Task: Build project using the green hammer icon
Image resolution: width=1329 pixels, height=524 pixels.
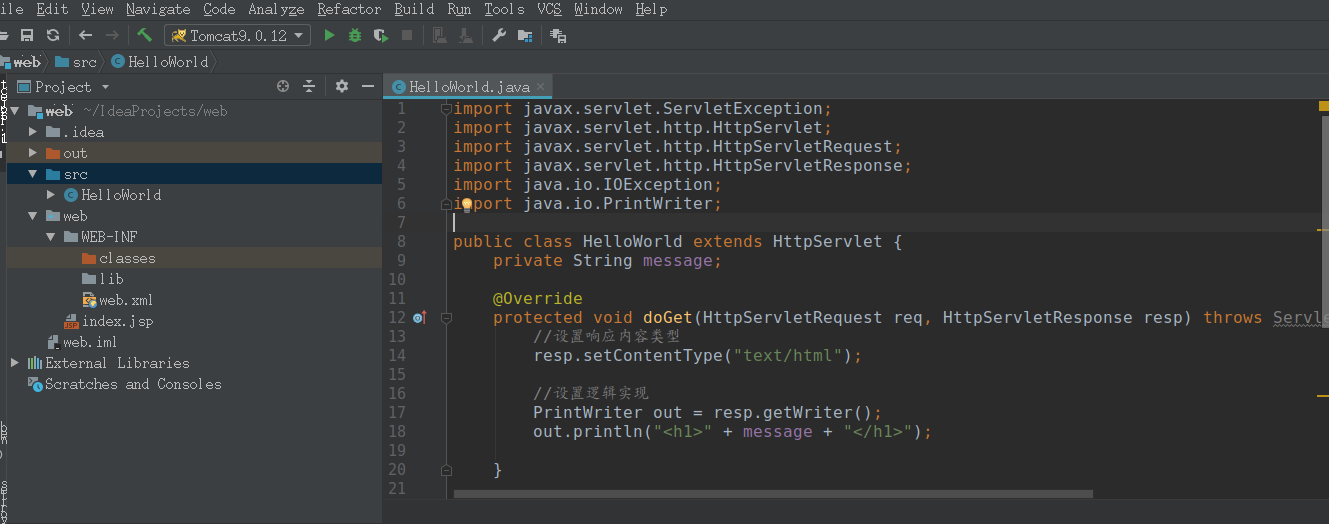Action: (x=145, y=35)
